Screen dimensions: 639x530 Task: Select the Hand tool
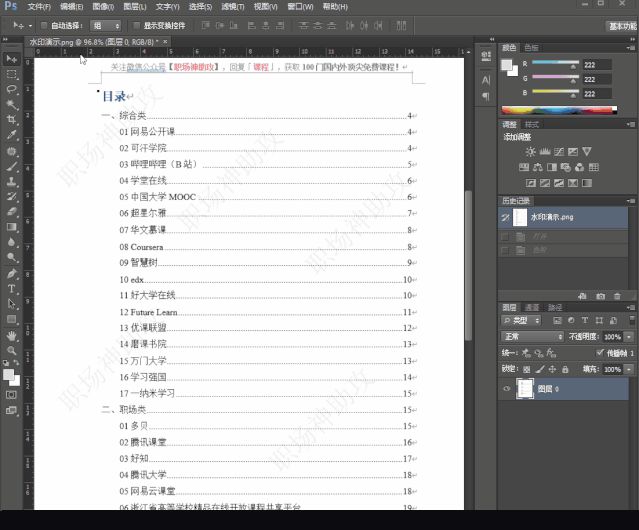pos(11,336)
